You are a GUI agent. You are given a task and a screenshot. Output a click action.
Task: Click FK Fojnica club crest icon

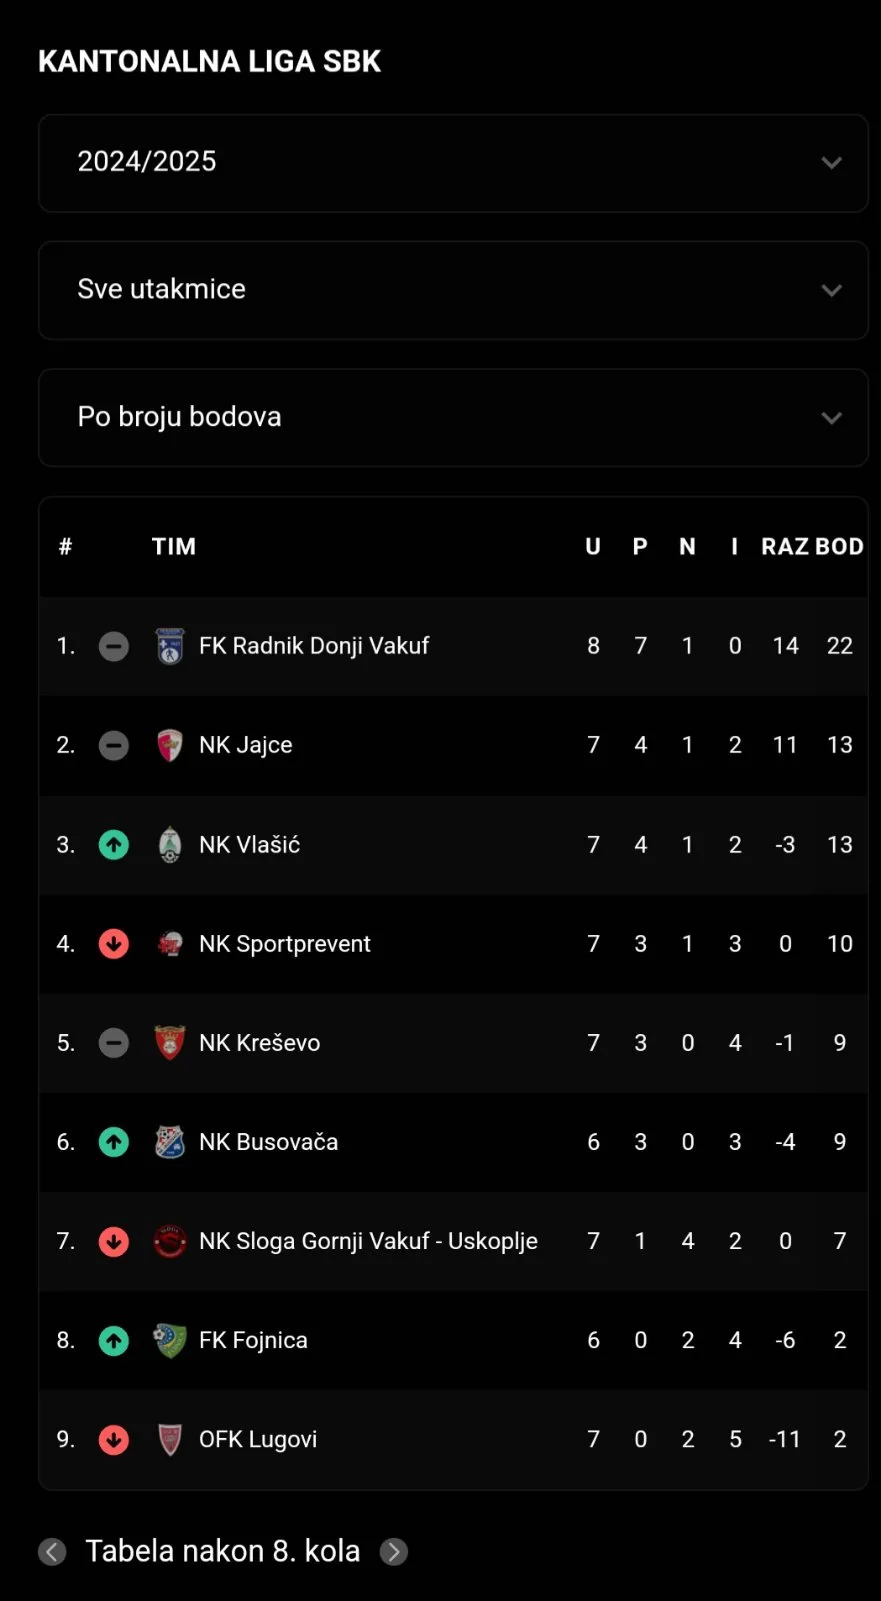pos(170,1340)
